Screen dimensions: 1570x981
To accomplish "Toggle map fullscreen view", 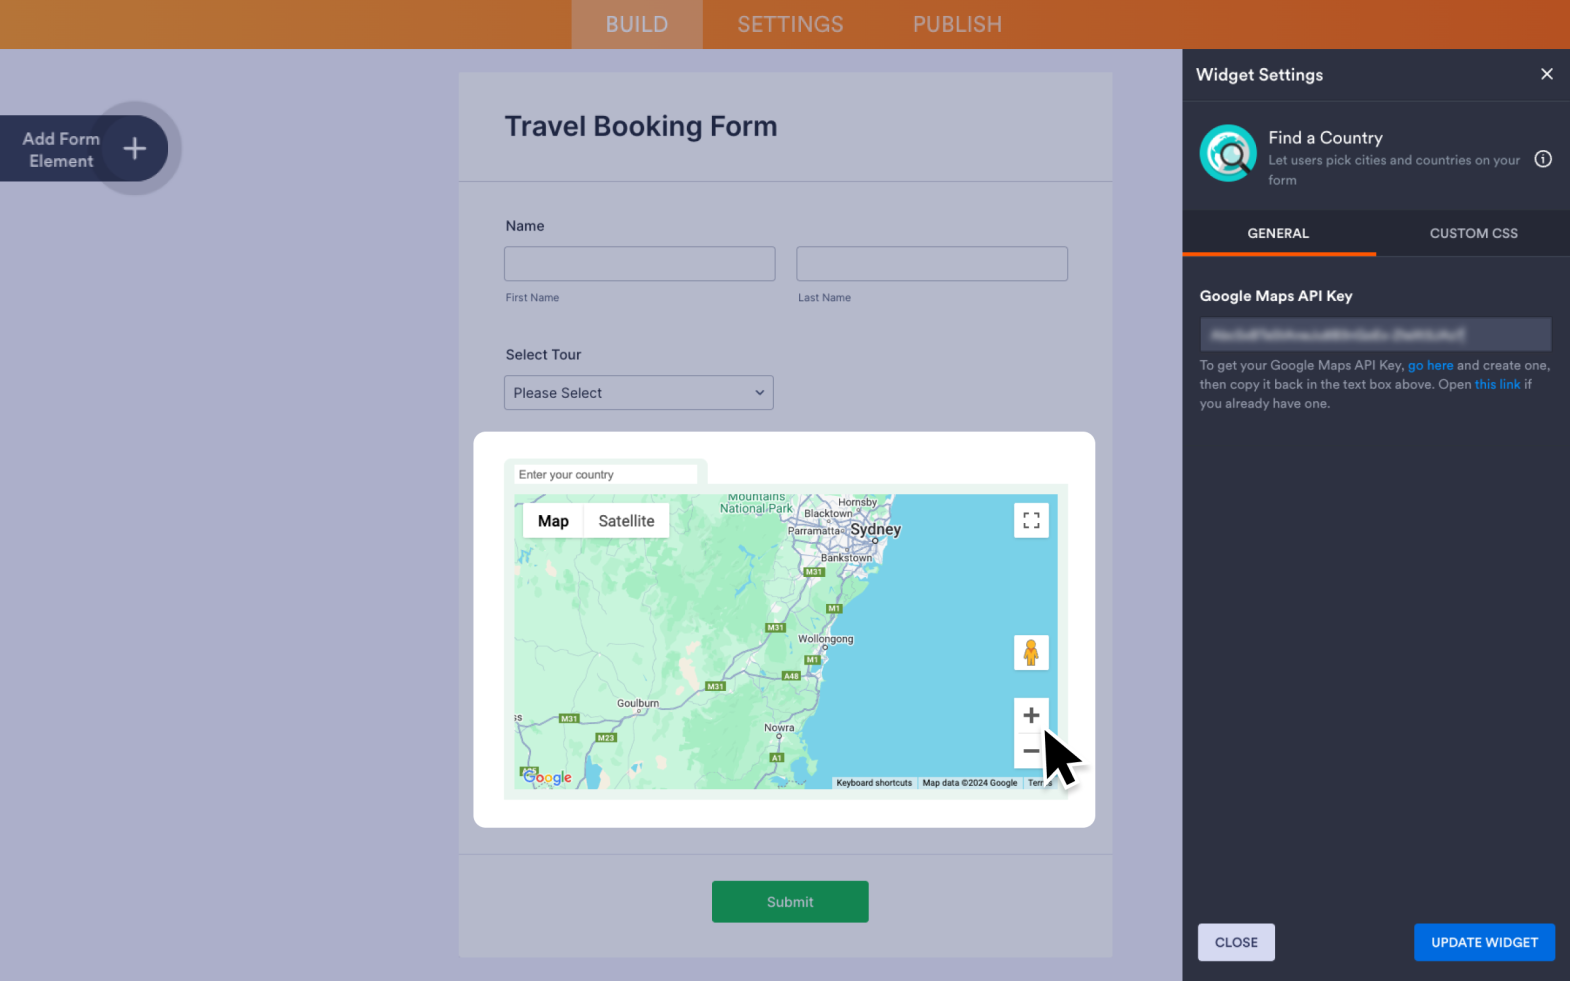I will (1031, 521).
